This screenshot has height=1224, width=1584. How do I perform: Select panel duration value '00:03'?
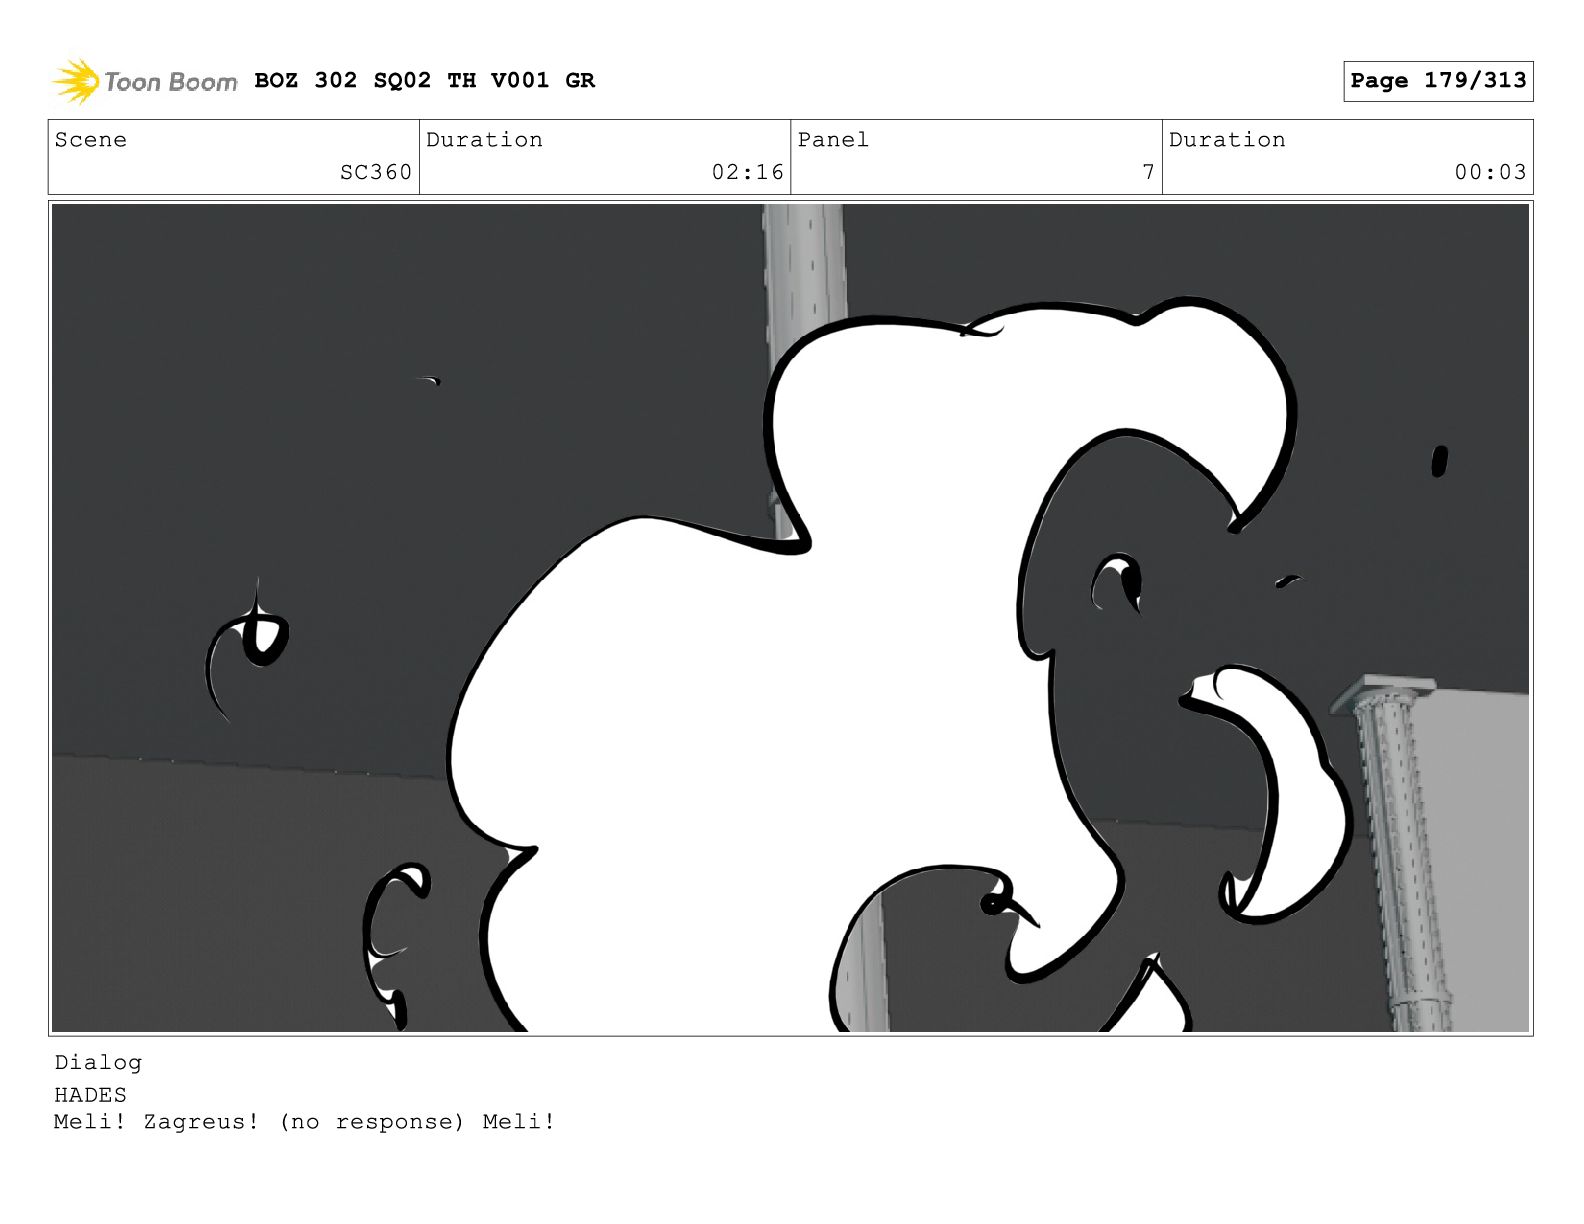1491,172
